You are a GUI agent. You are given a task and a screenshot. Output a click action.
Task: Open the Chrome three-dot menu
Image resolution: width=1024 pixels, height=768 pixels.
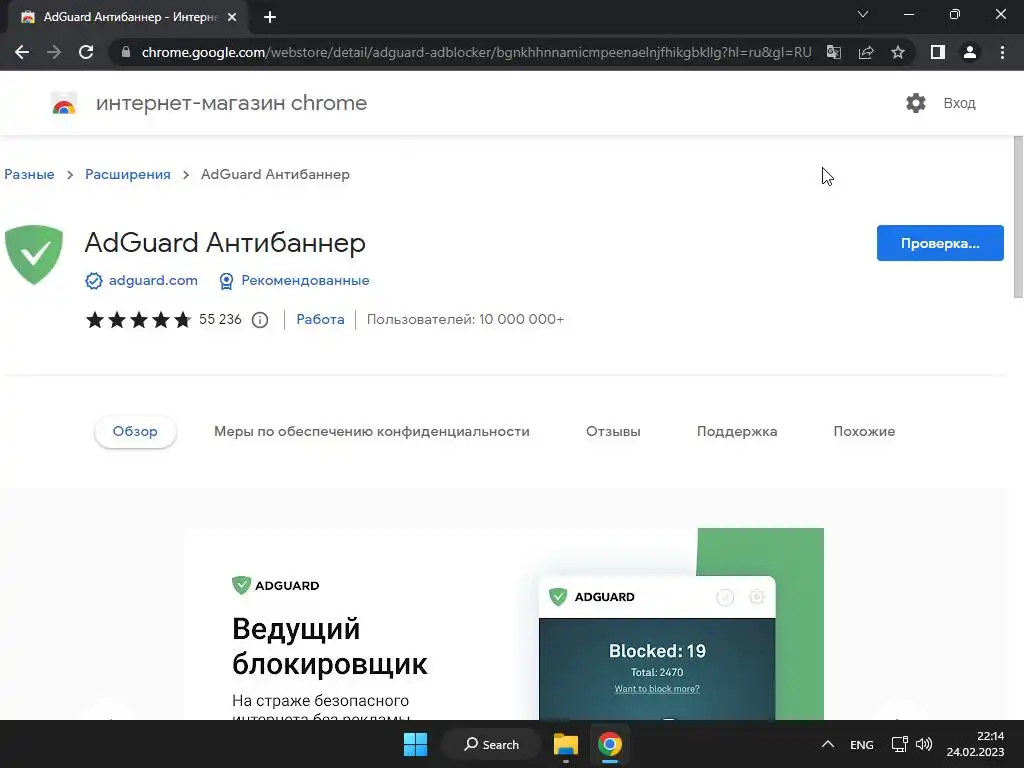pos(1002,52)
